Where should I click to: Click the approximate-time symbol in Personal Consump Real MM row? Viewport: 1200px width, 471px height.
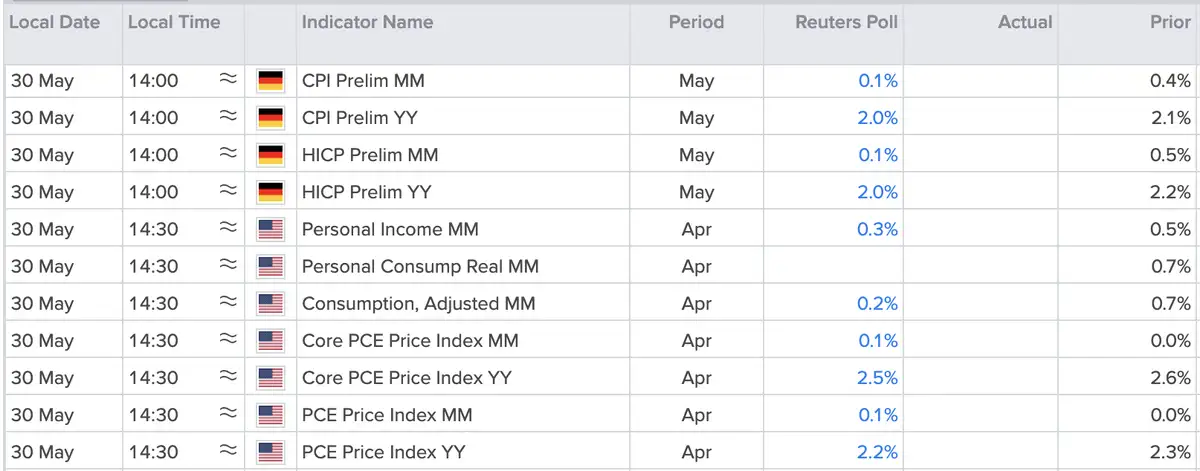pyautogui.click(x=227, y=266)
